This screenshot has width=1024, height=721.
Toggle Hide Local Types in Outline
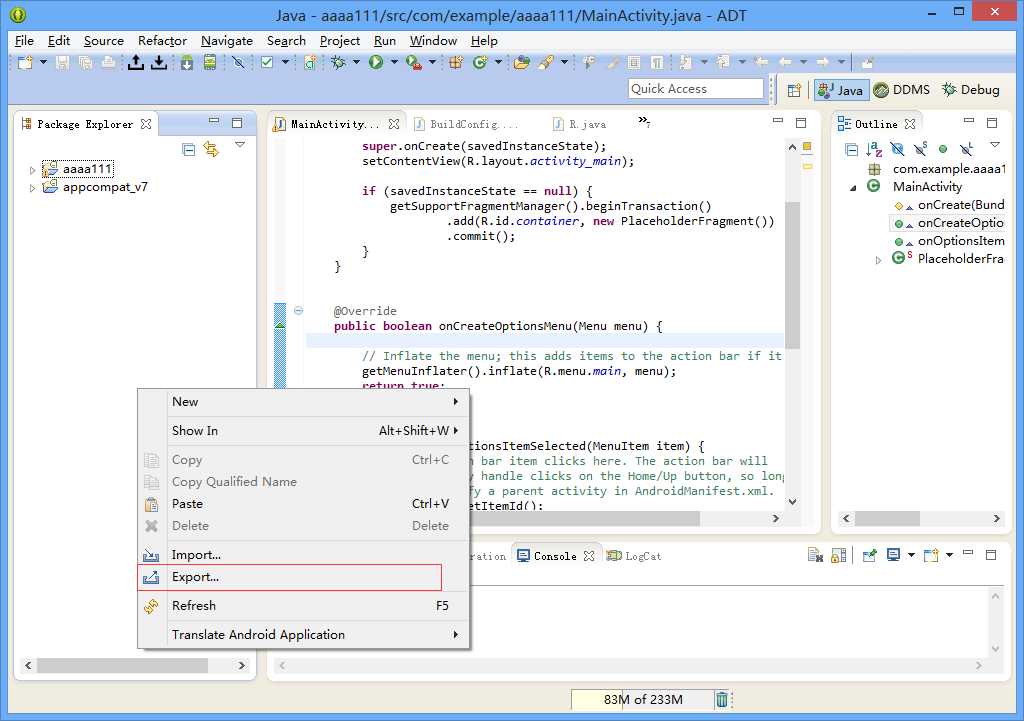point(967,150)
